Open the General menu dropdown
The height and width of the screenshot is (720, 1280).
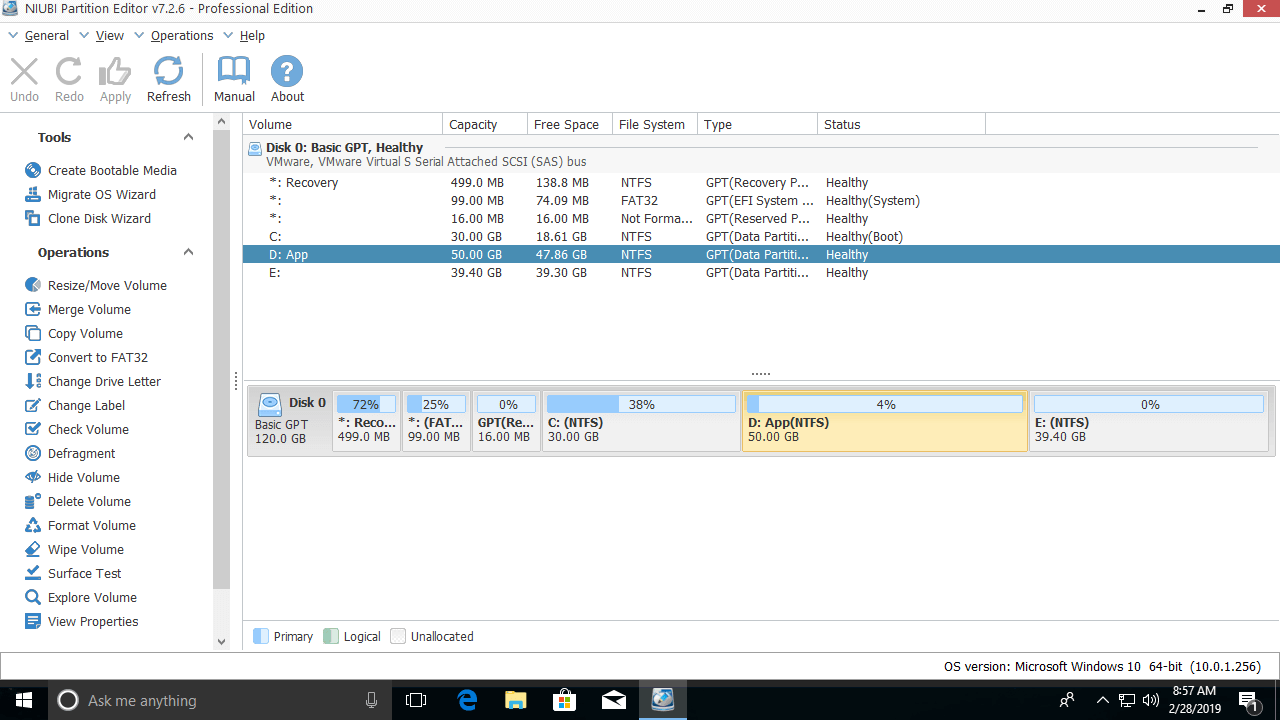pyautogui.click(x=46, y=36)
